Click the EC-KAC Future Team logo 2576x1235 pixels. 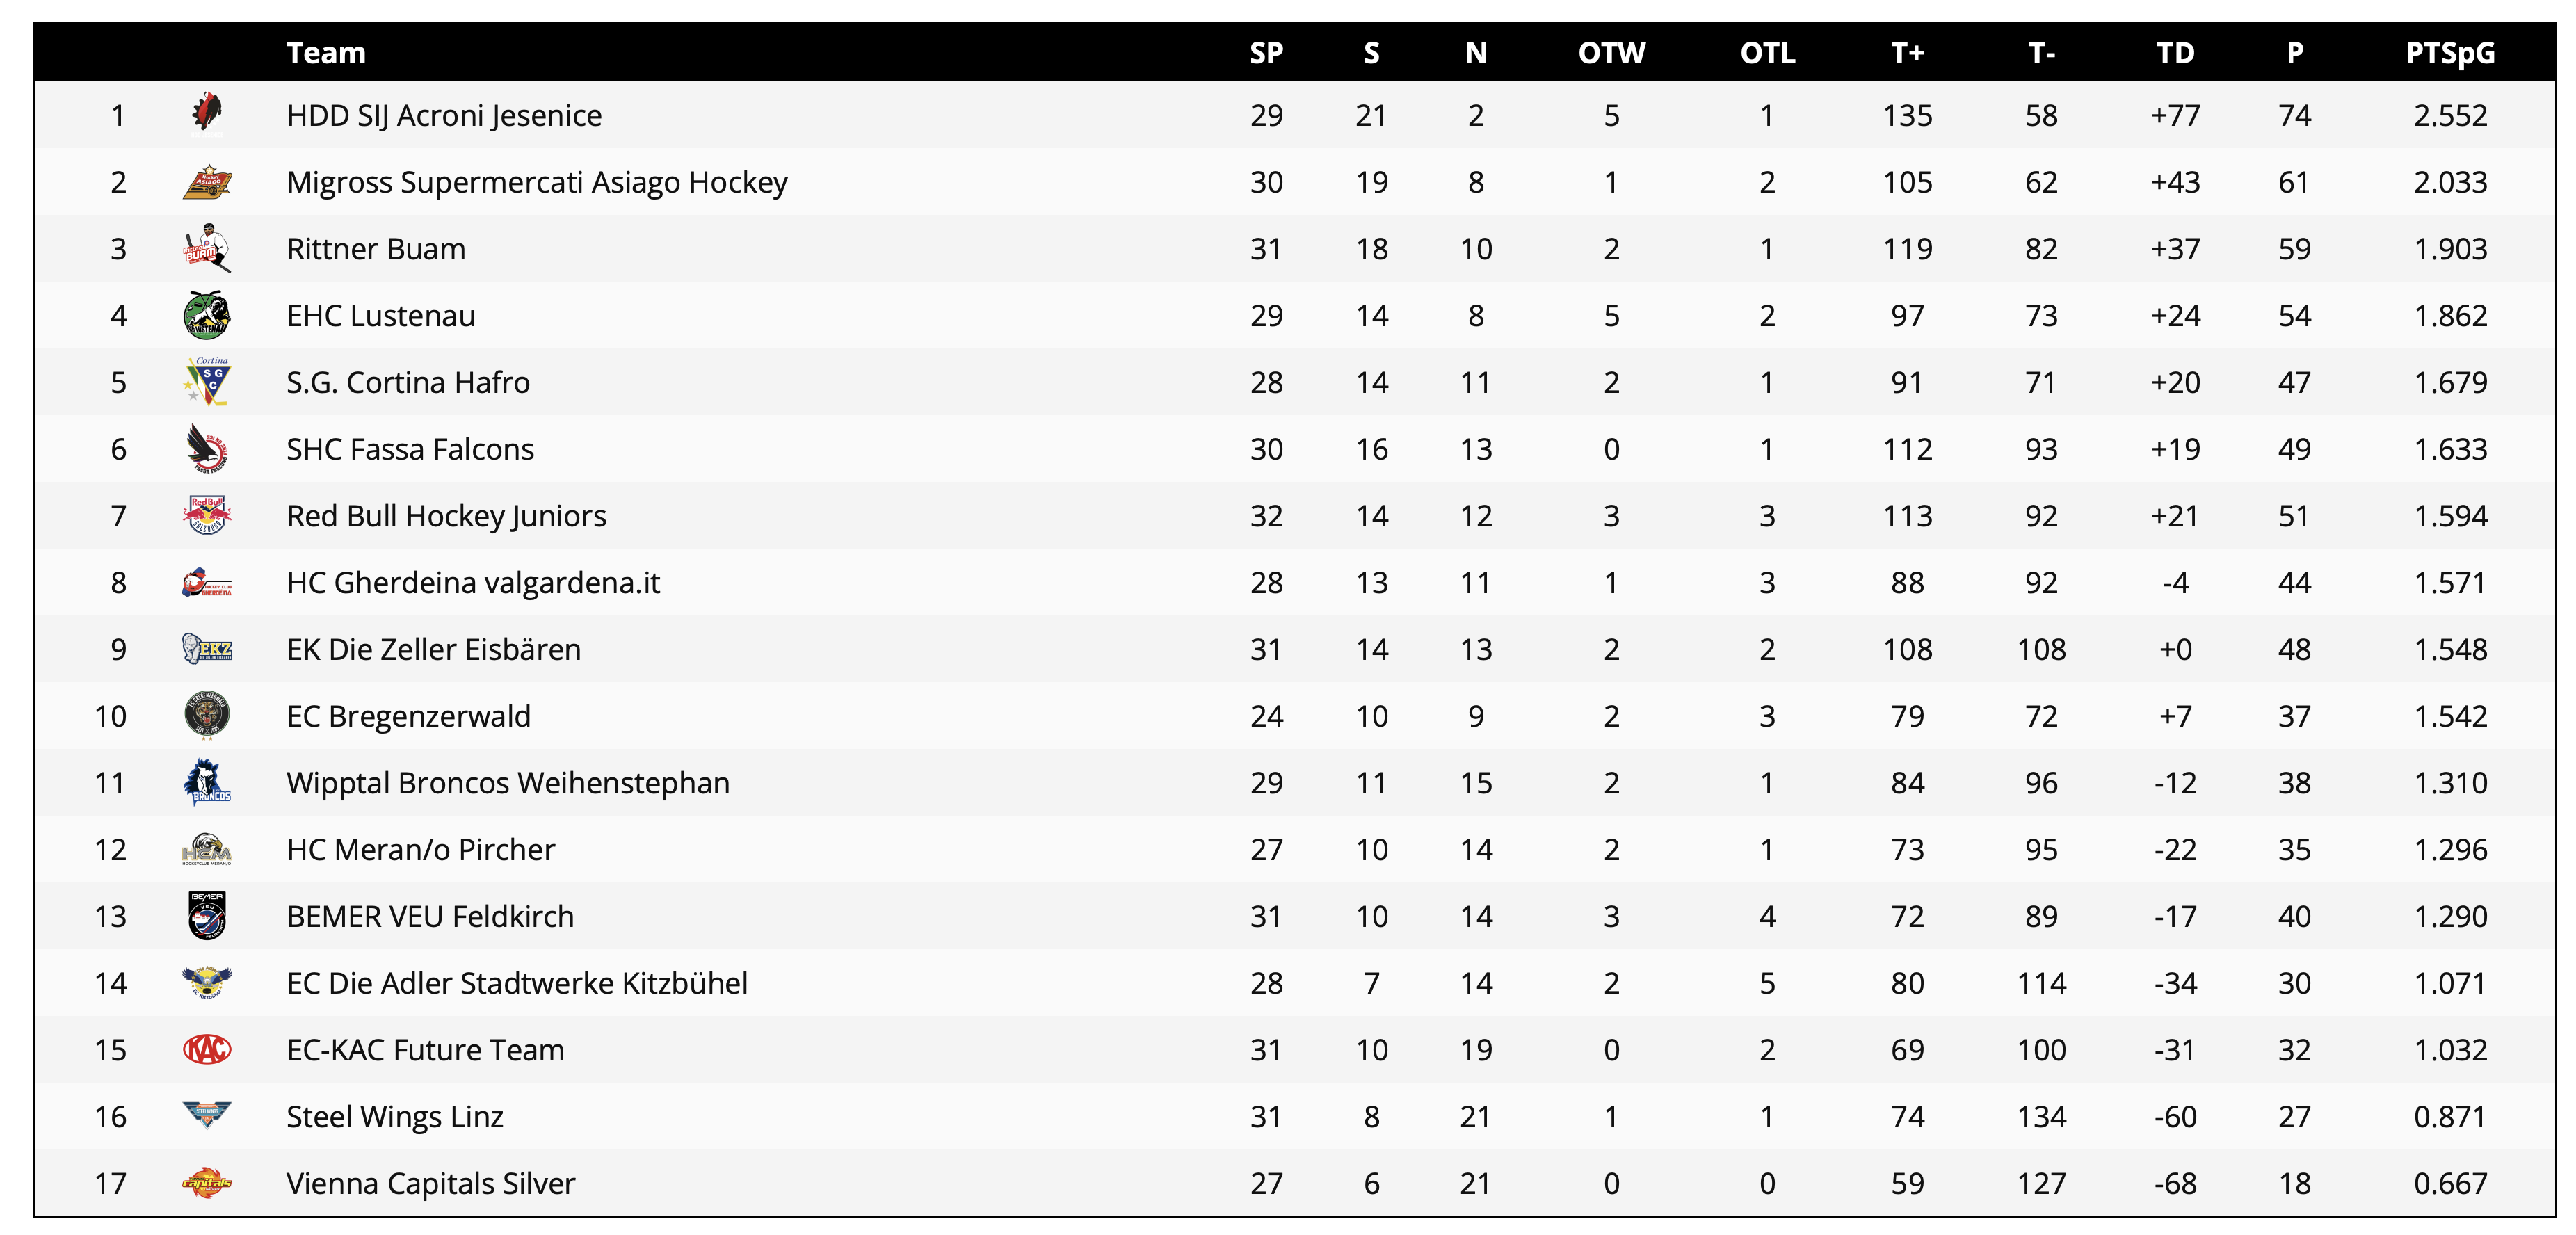point(207,1050)
